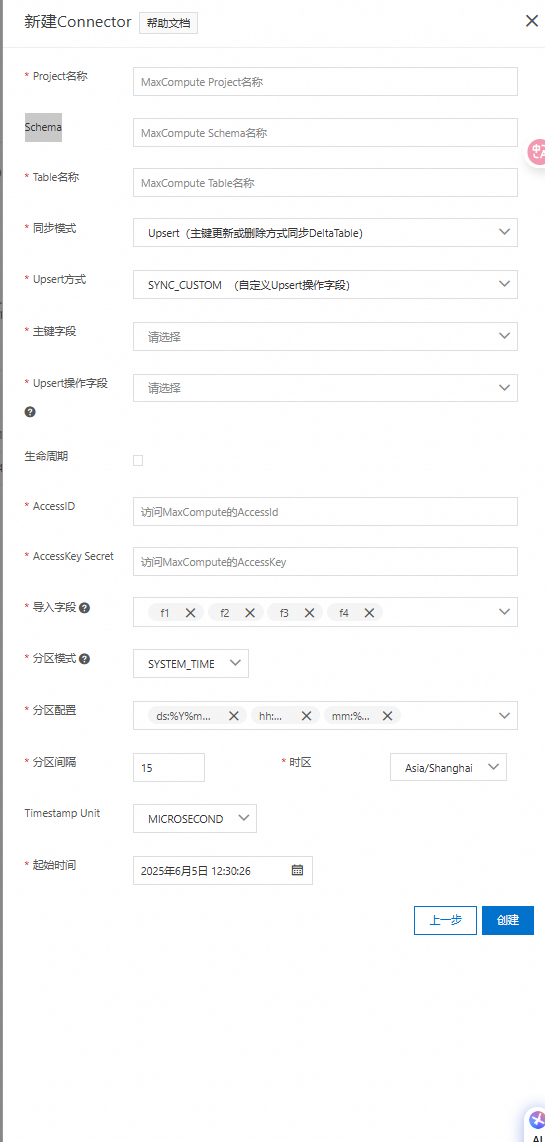
Task: Expand the 同步模式 Upsert dropdown
Action: pos(325,232)
